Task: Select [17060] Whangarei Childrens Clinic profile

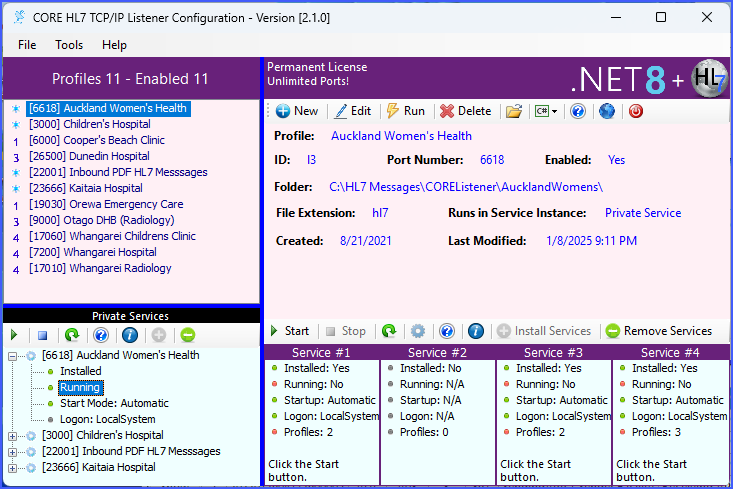Action: [x=112, y=236]
